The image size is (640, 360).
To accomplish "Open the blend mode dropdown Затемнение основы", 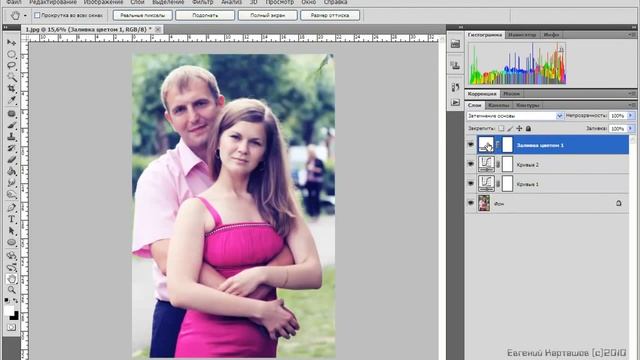I will click(x=515, y=116).
